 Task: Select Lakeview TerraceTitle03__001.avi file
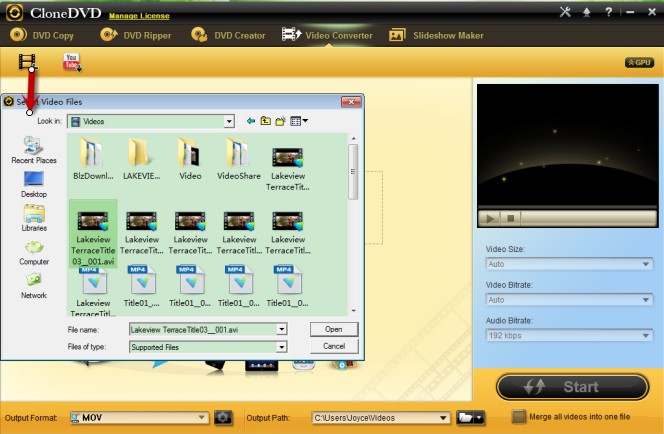[x=93, y=234]
